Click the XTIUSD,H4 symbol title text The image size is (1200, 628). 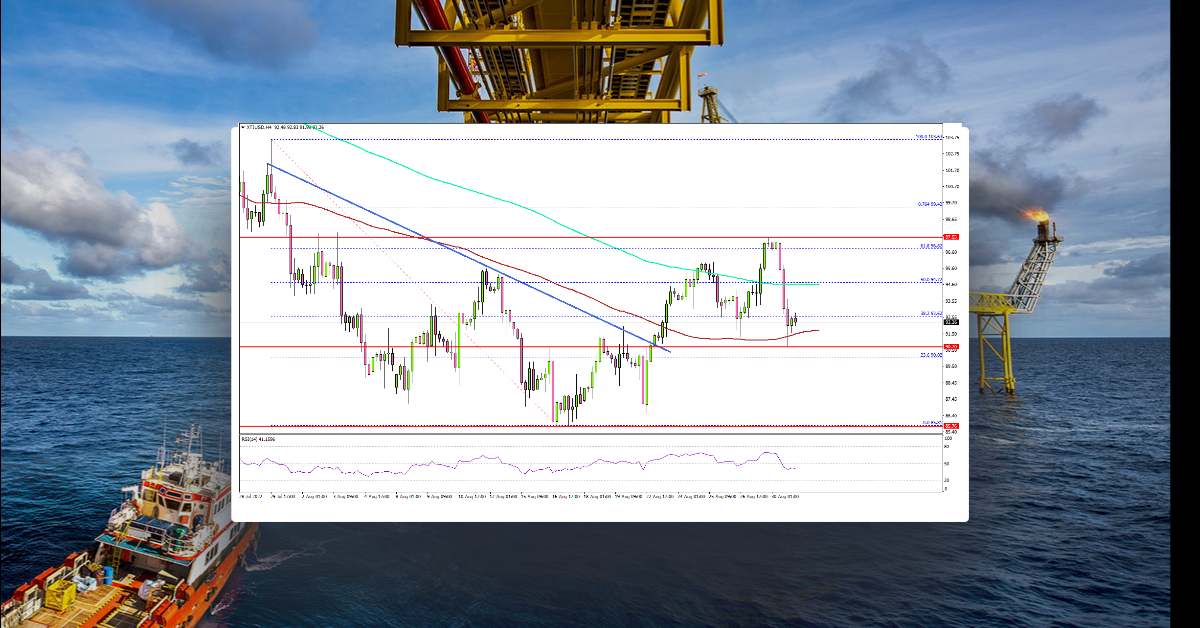click(x=261, y=127)
